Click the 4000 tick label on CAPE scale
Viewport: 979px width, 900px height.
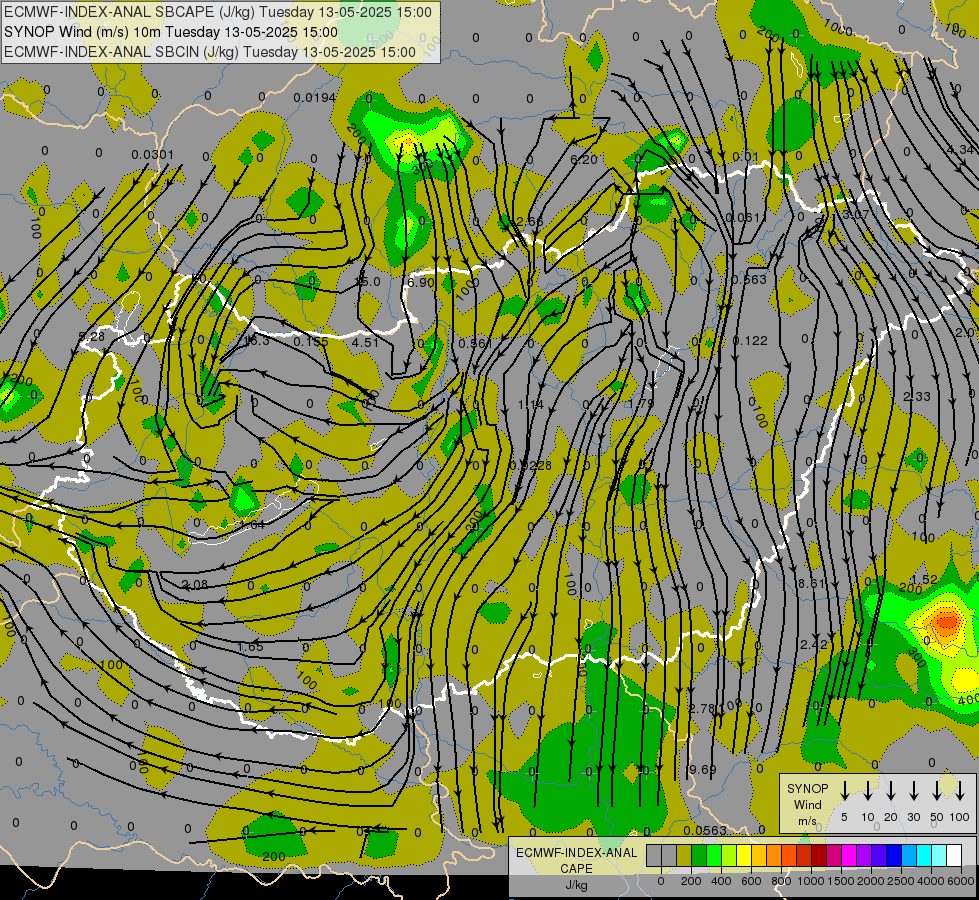coord(931,881)
